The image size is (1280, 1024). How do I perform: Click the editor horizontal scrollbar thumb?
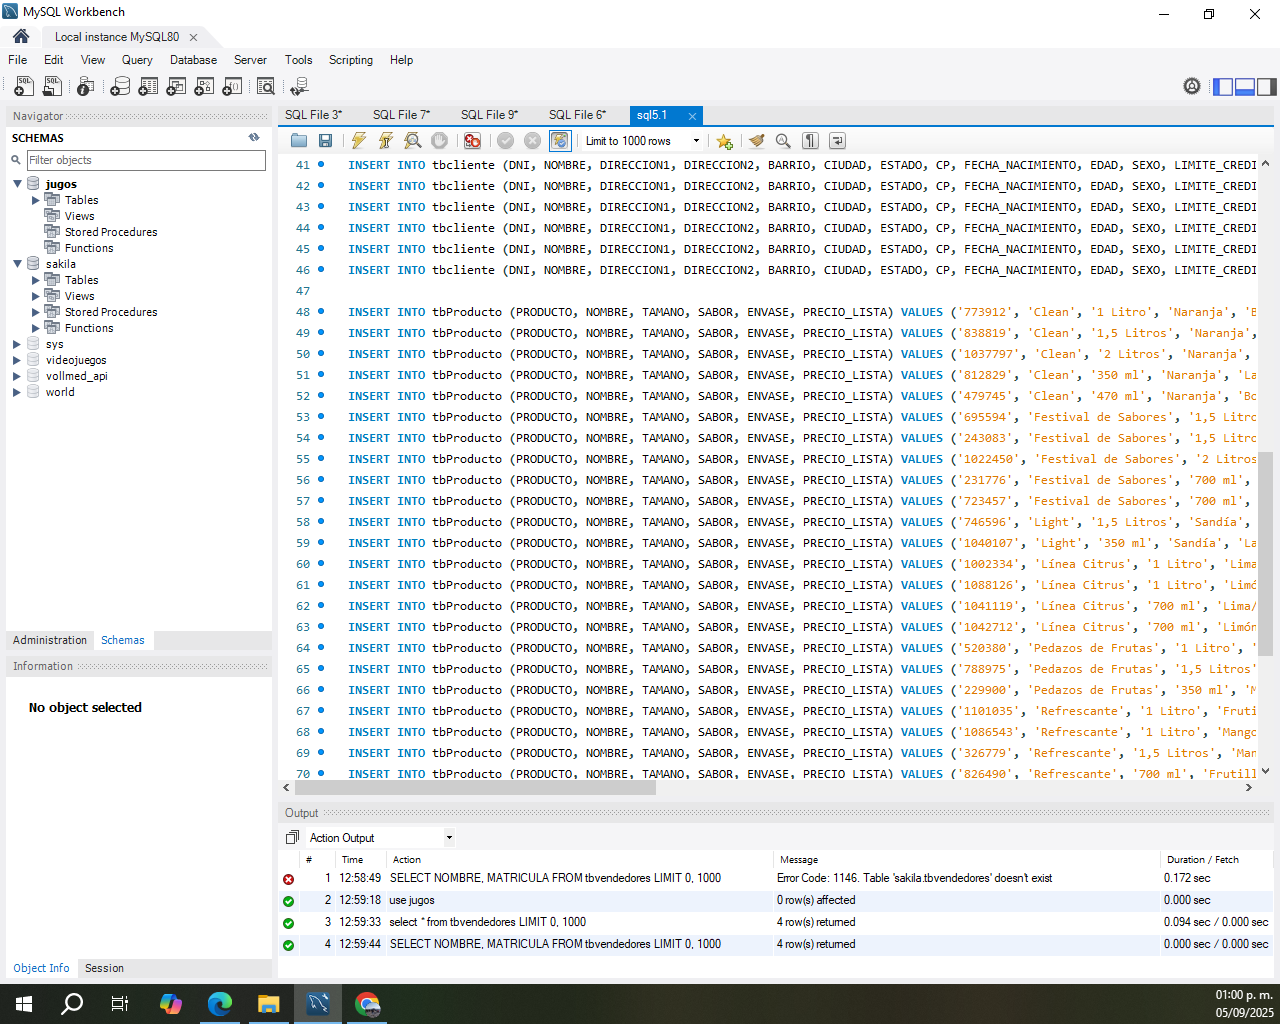475,787
